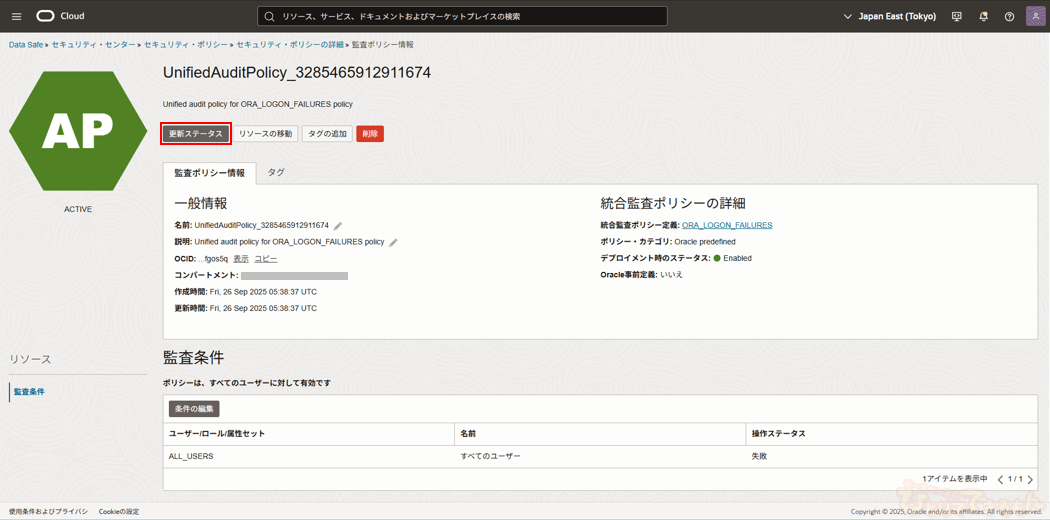Click the red 削除 button

(370, 134)
